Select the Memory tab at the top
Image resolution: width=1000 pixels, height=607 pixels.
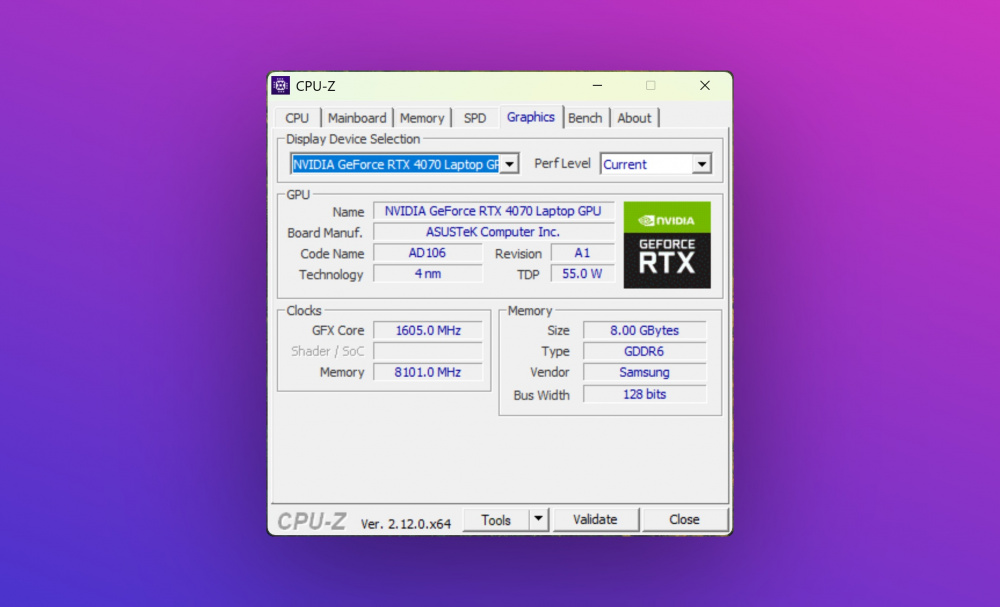coord(422,118)
